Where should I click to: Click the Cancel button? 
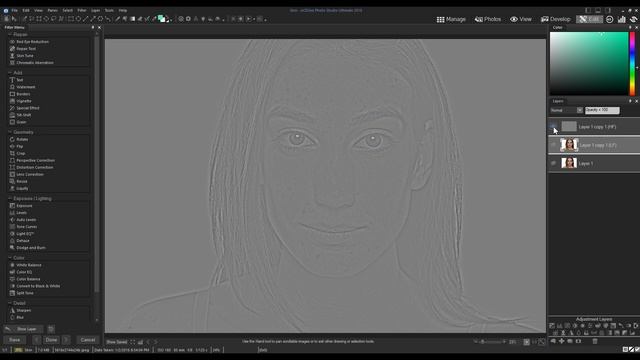pos(88,340)
